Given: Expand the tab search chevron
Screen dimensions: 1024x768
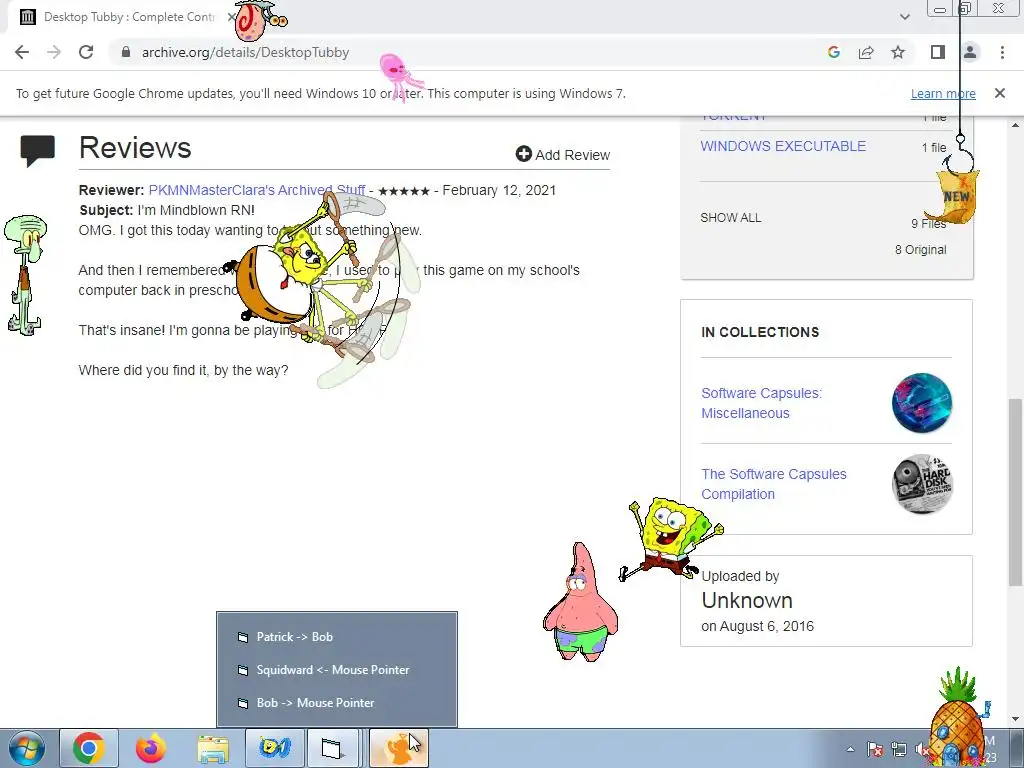Looking at the screenshot, I should click(904, 17).
